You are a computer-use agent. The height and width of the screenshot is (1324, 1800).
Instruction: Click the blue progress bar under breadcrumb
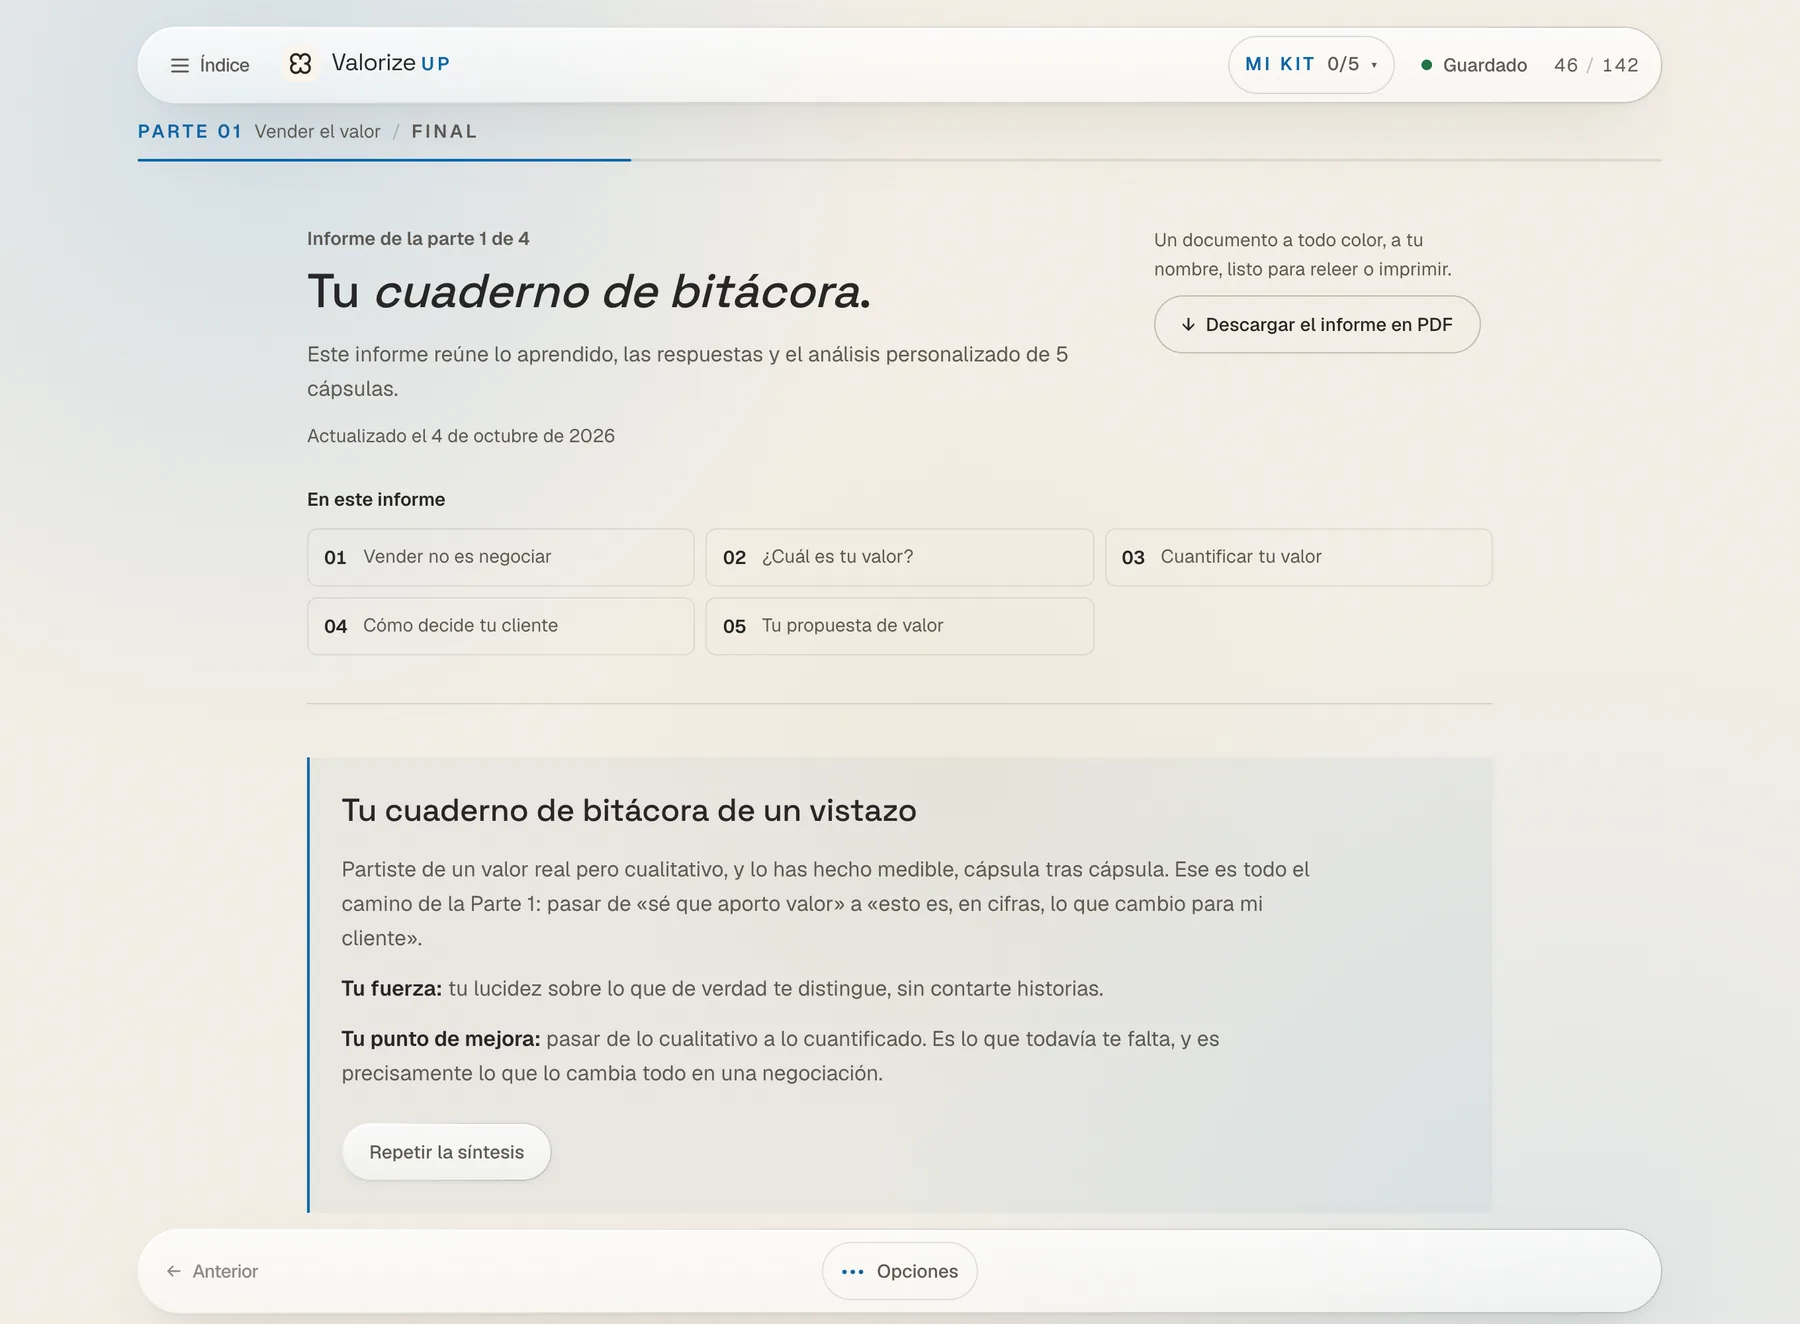(384, 160)
